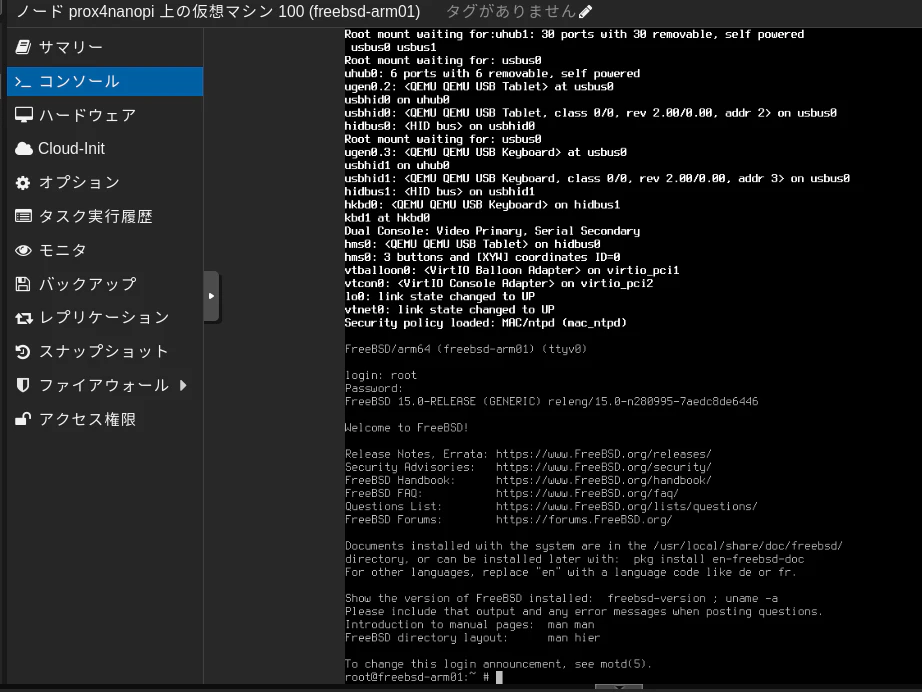Click the forums.FreeBSD.org URL text
This screenshot has height=692, width=922.
(x=583, y=520)
